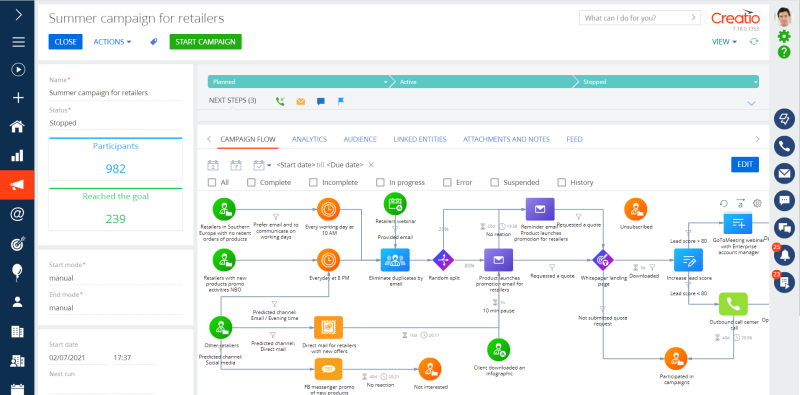Open the green settings gear icon
Image resolution: width=800 pixels, height=395 pixels.
[x=784, y=36]
